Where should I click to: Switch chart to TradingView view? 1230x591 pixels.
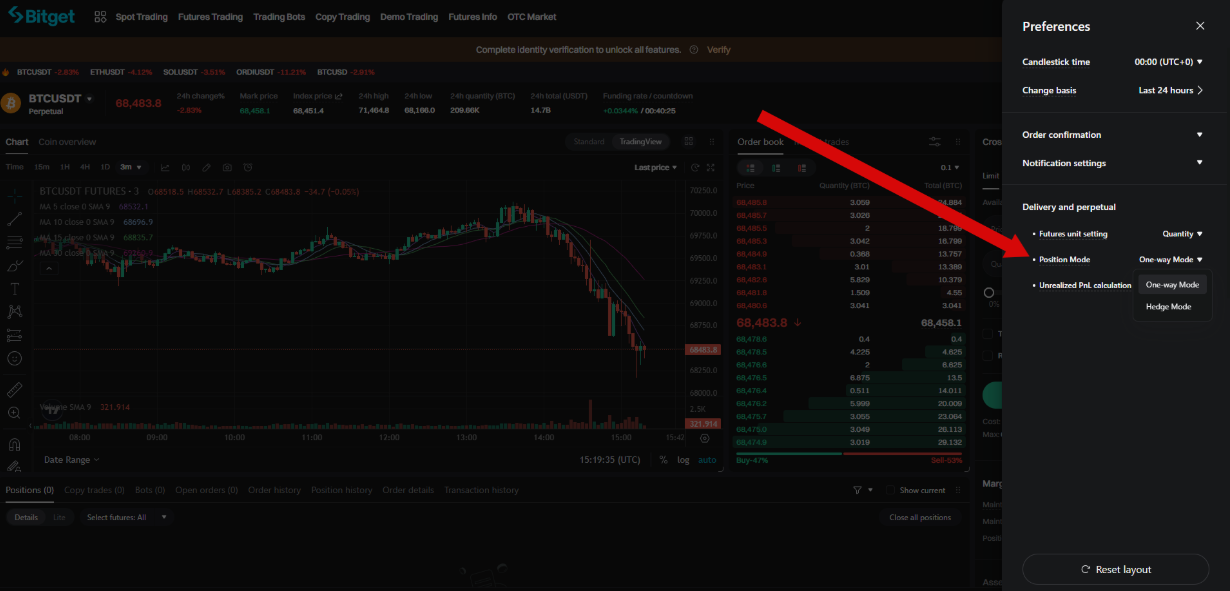tap(640, 142)
